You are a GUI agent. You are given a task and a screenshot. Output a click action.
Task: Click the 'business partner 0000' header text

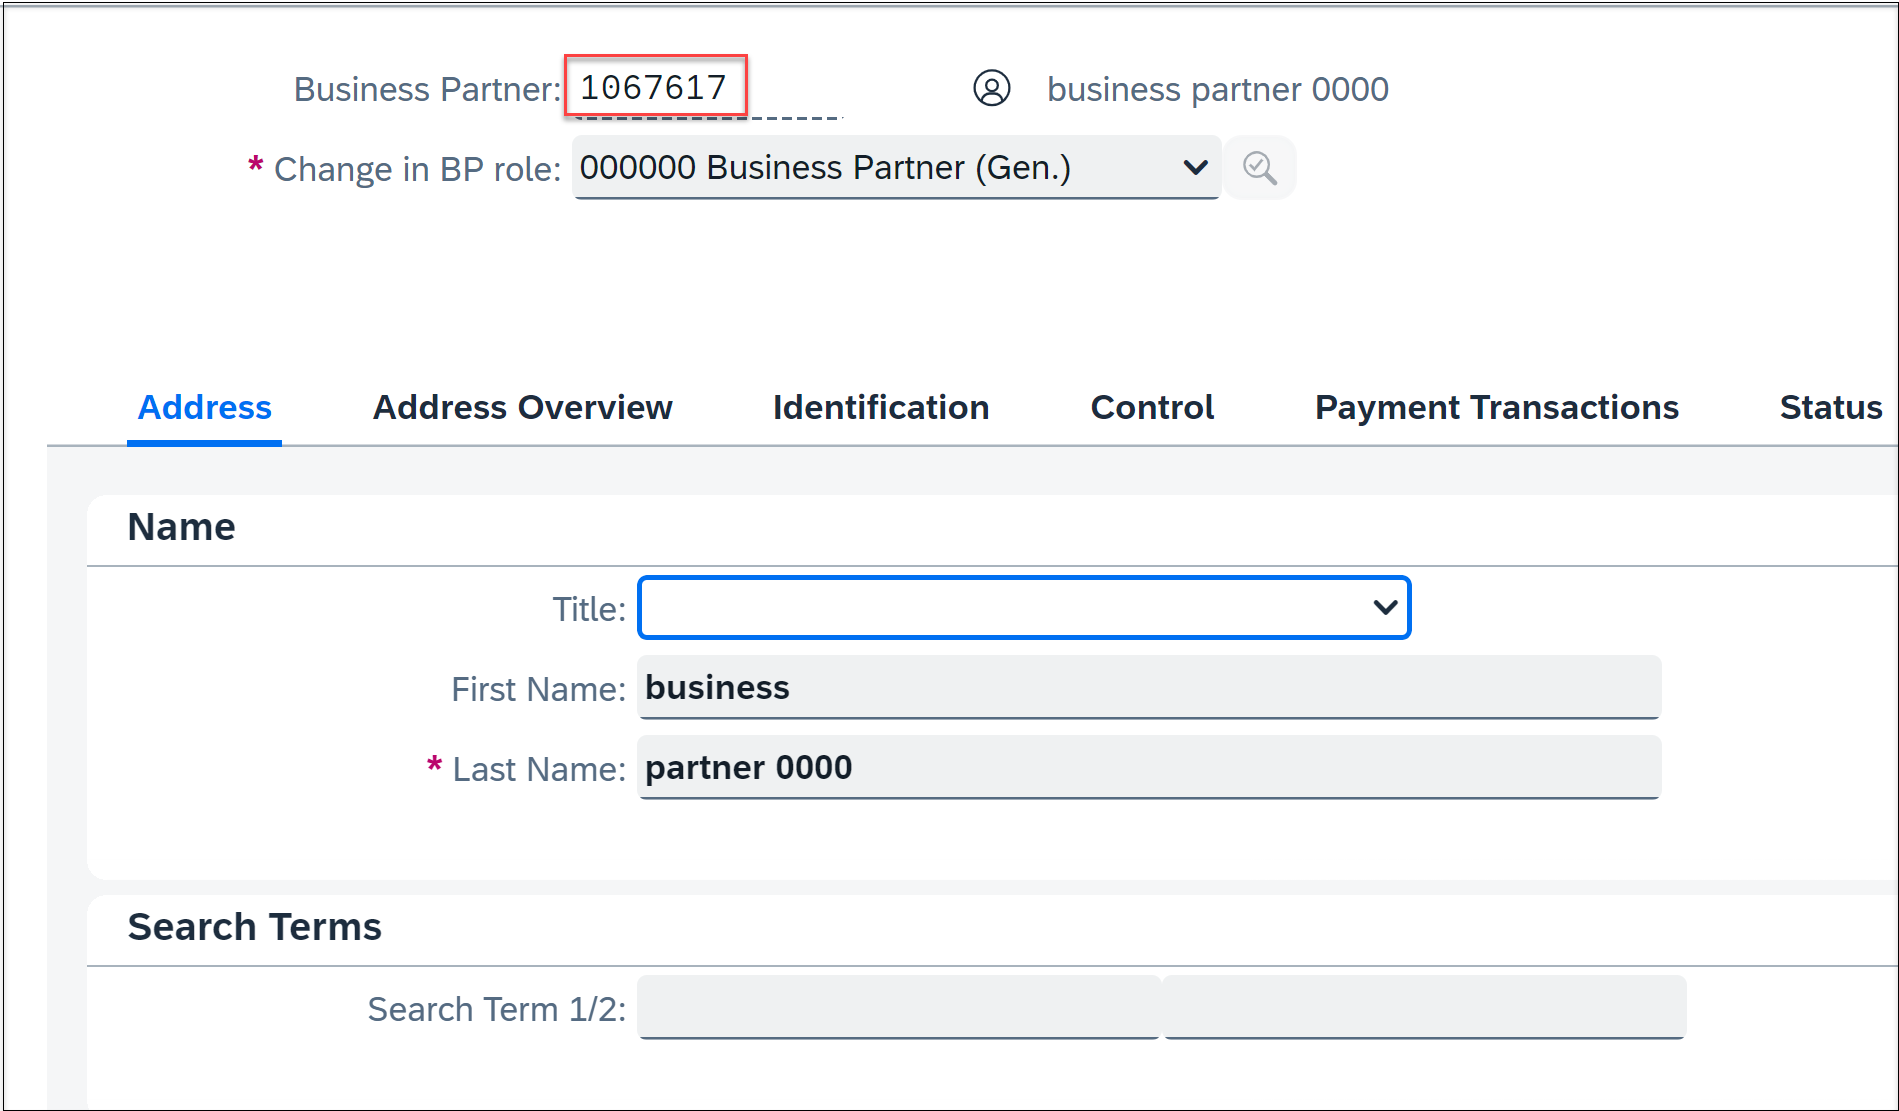(1217, 89)
